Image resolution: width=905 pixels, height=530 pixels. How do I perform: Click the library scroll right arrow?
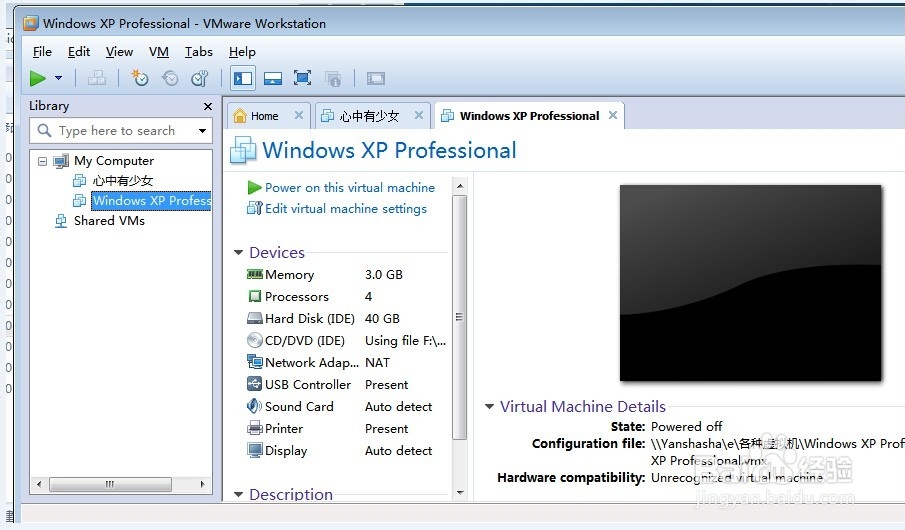[203, 484]
